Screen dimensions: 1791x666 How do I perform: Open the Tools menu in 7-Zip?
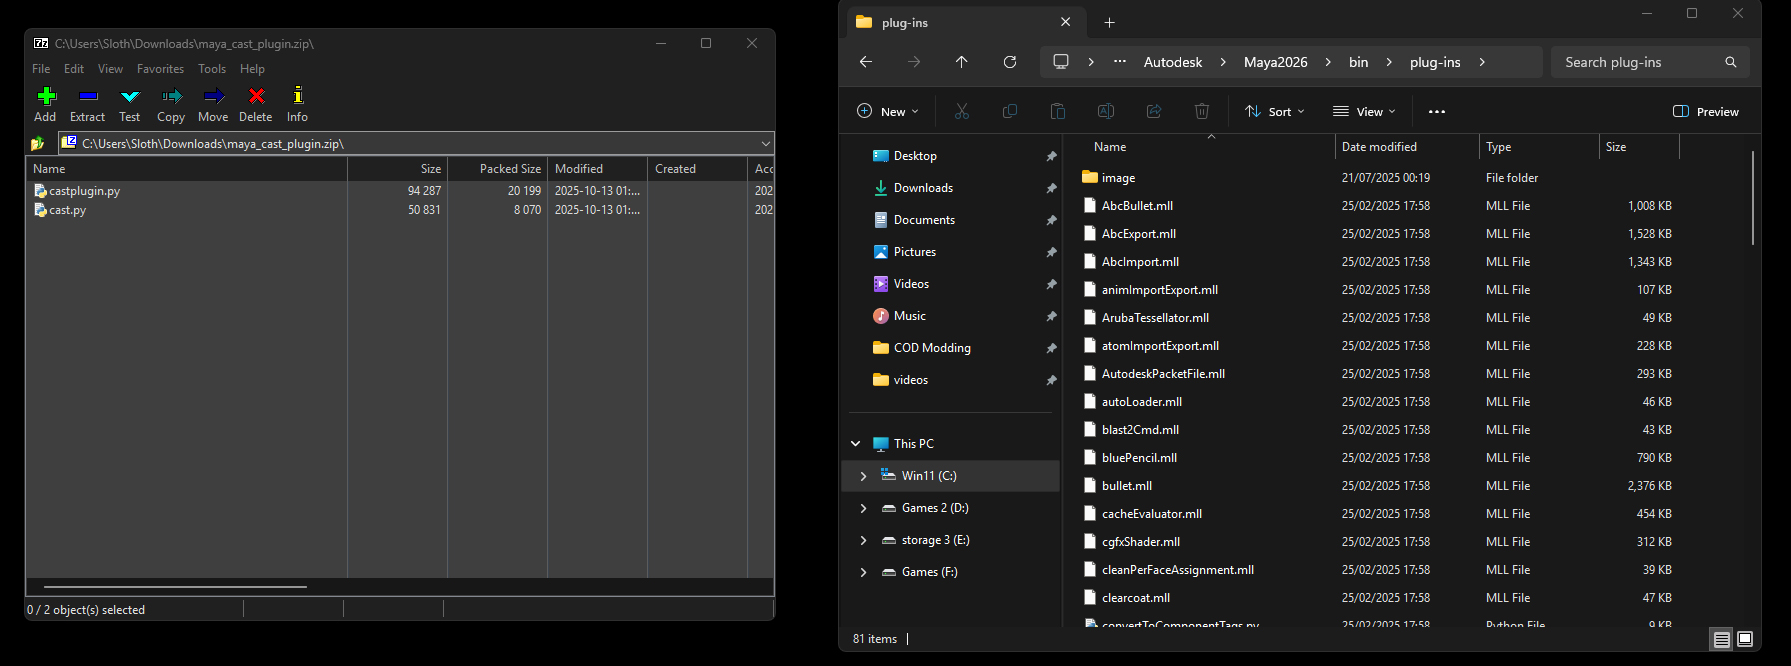[212, 69]
